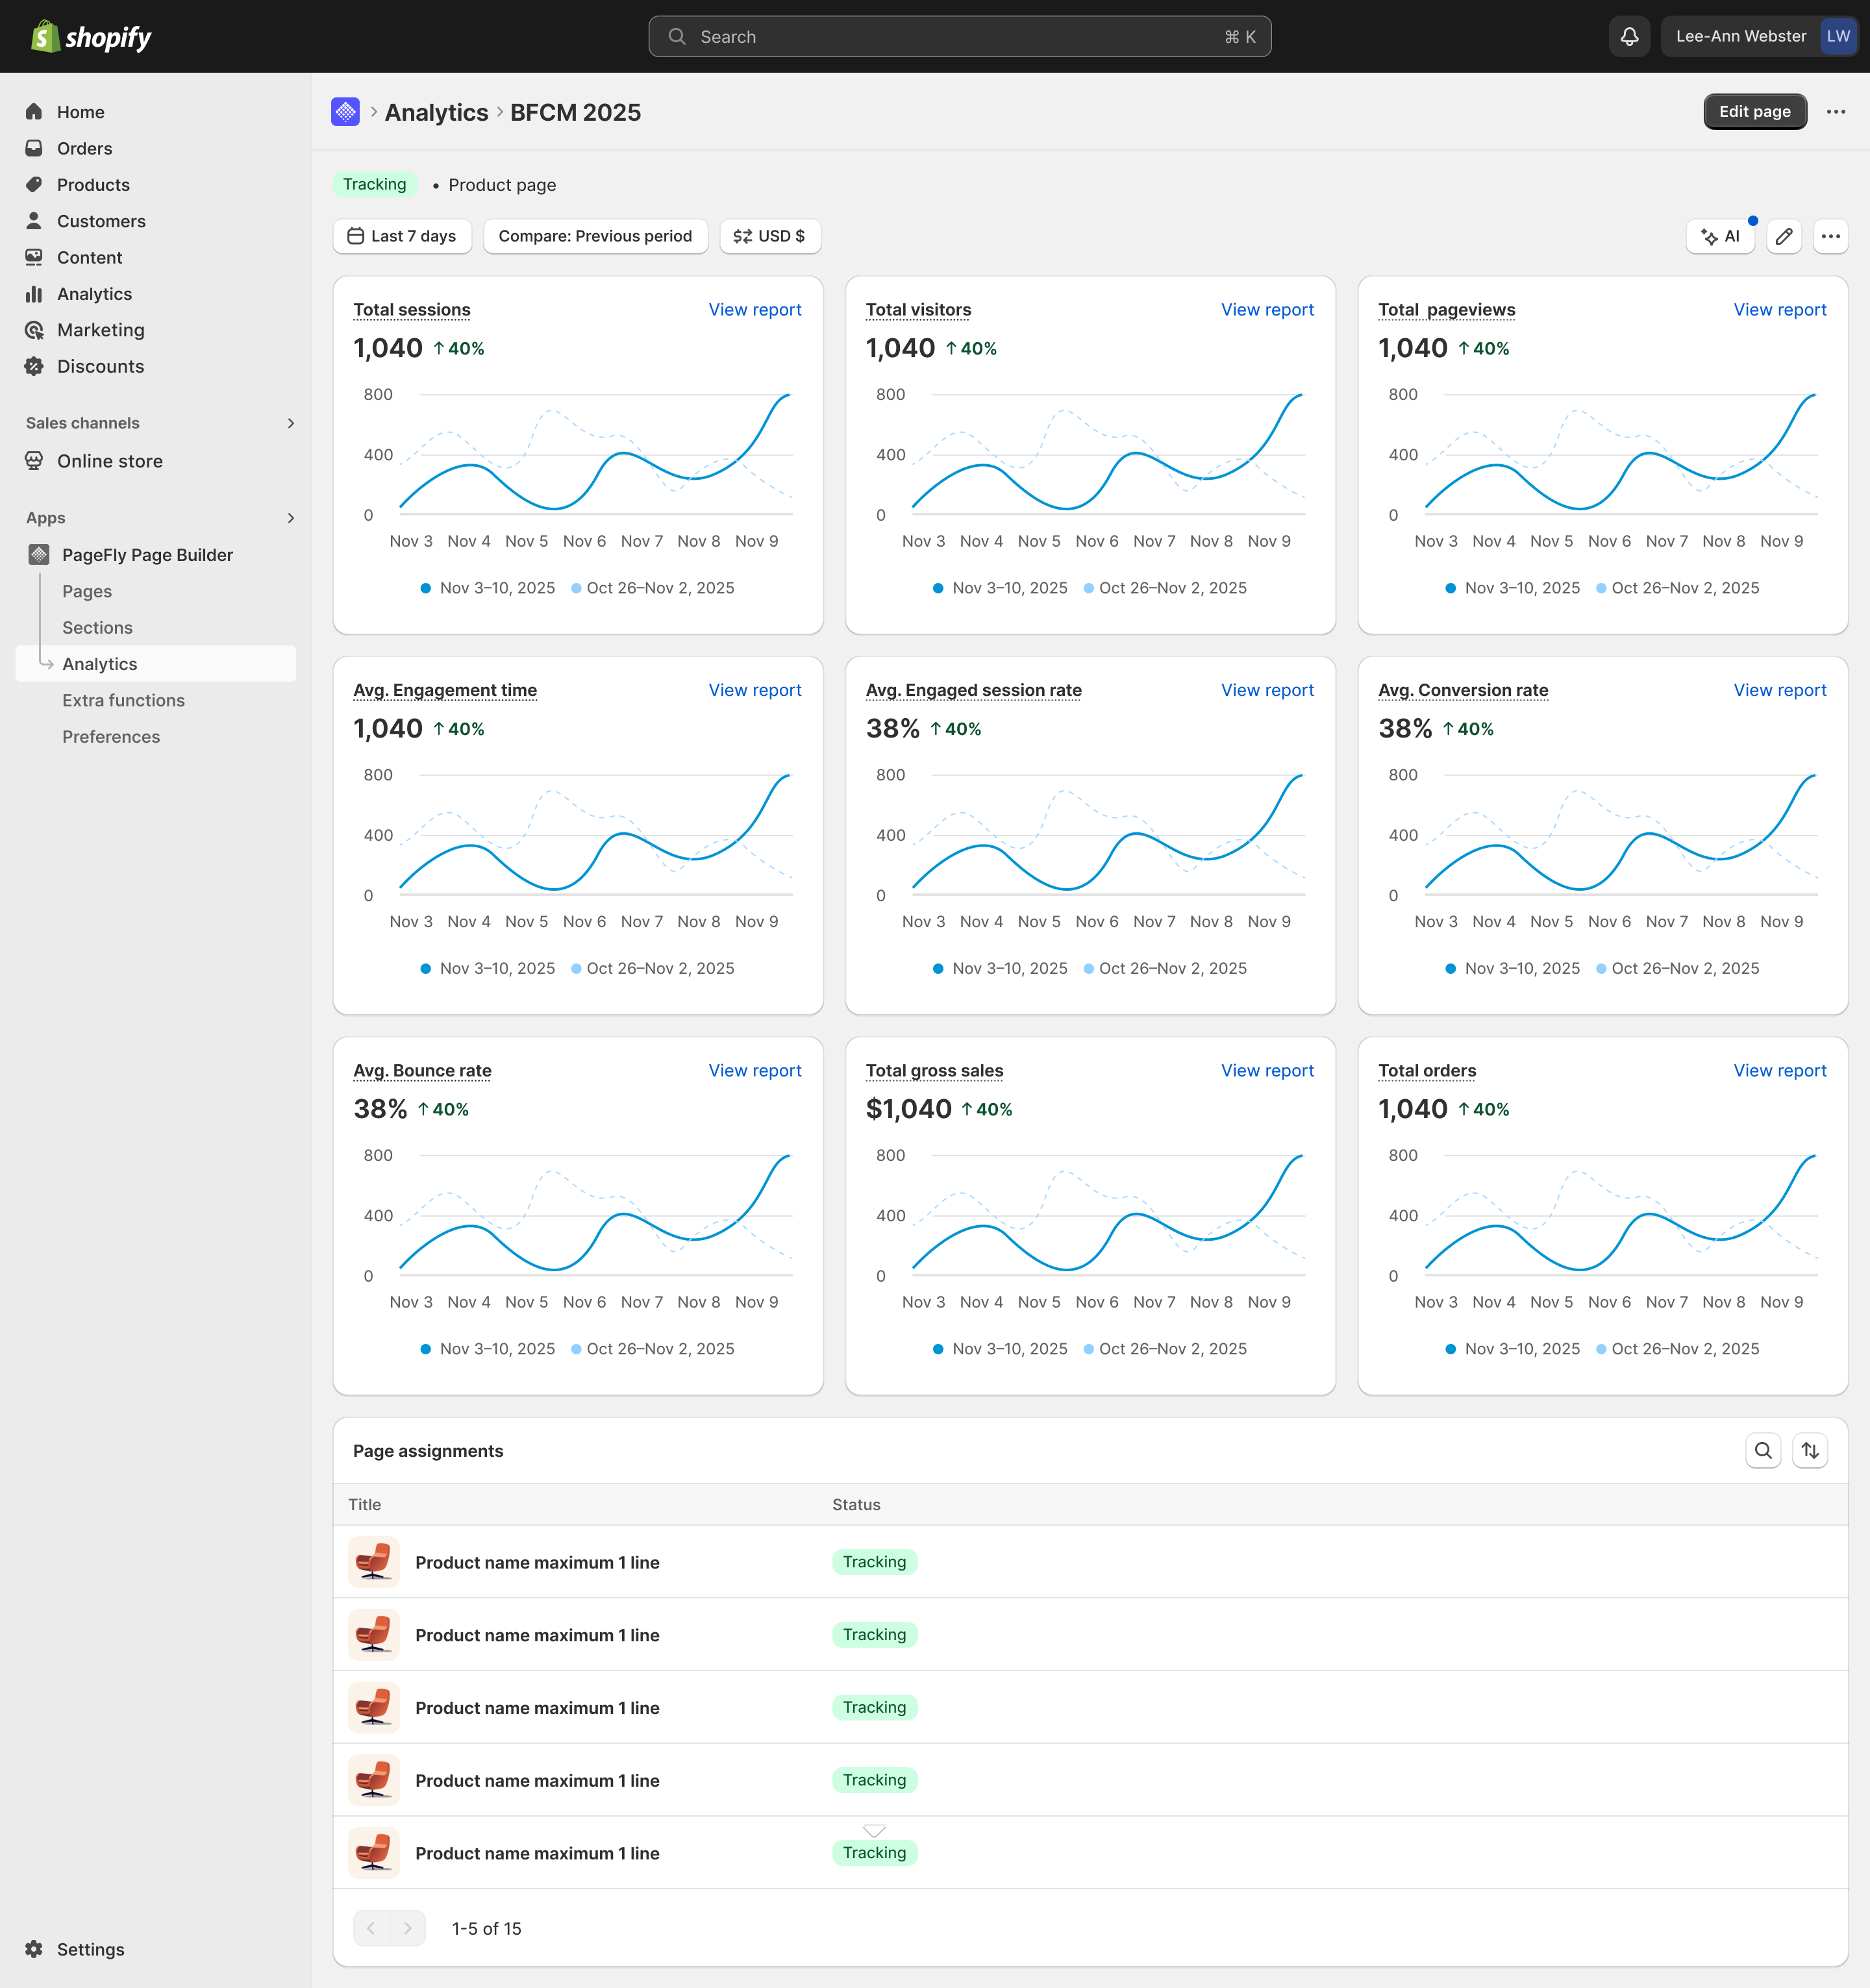Click the pencil edit icon near AI button
Screen dimensions: 1870x1988
[x=1784, y=236]
